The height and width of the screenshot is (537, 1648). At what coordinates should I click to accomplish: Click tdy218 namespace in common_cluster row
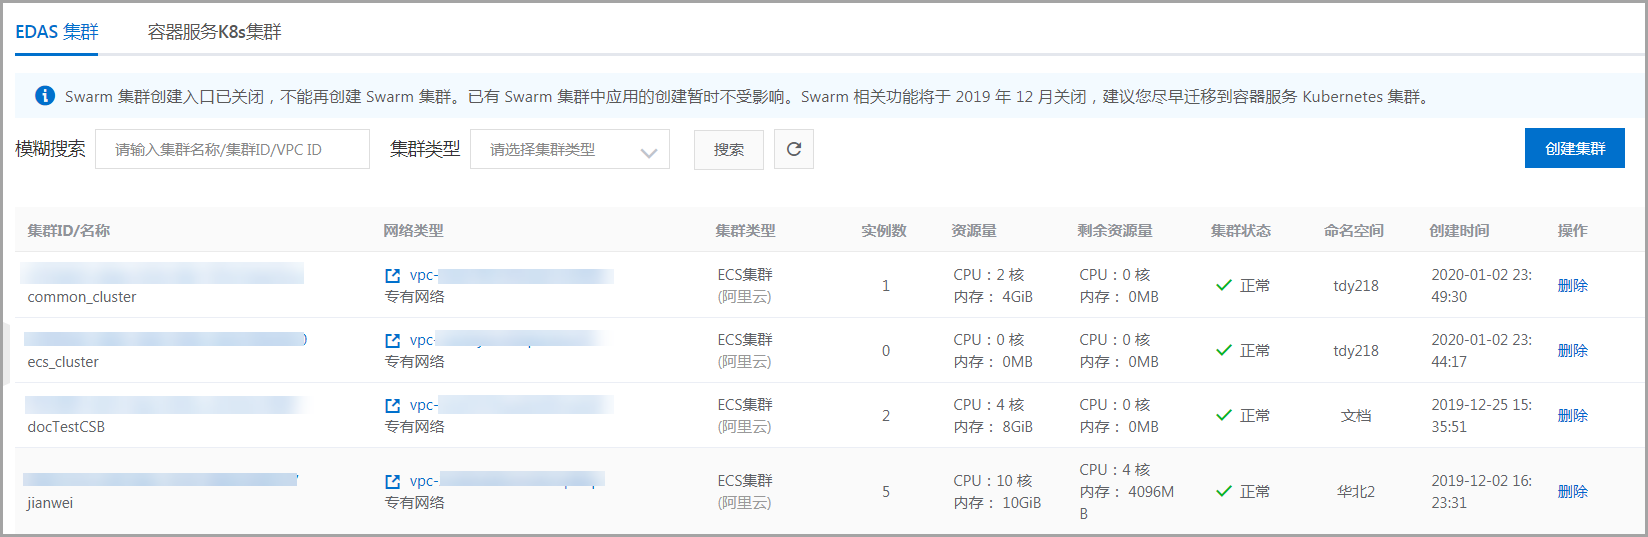[x=1356, y=286]
